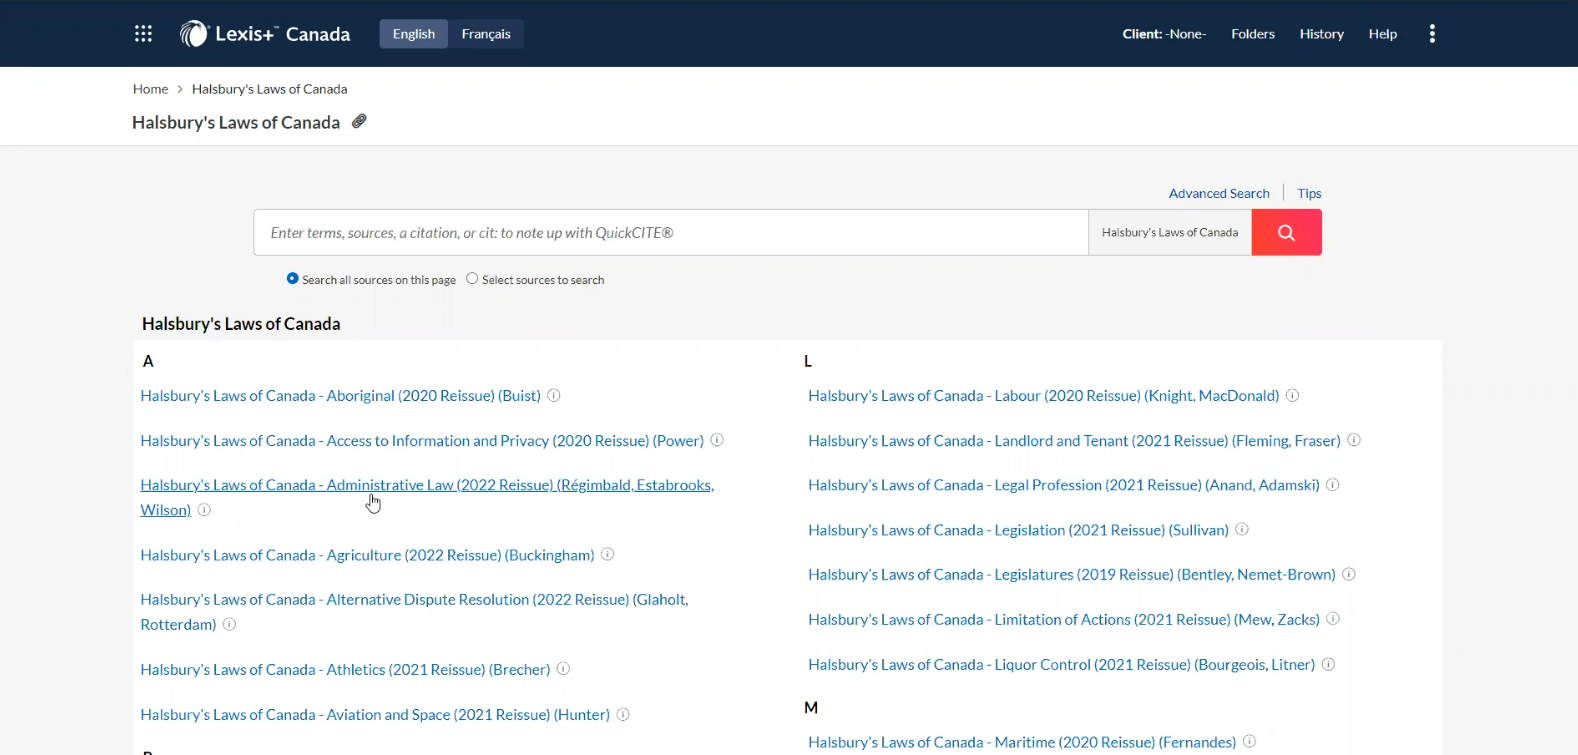
Task: Open Legislation (2021 Reissue) (Sullivan) title
Action: [x=1018, y=530]
